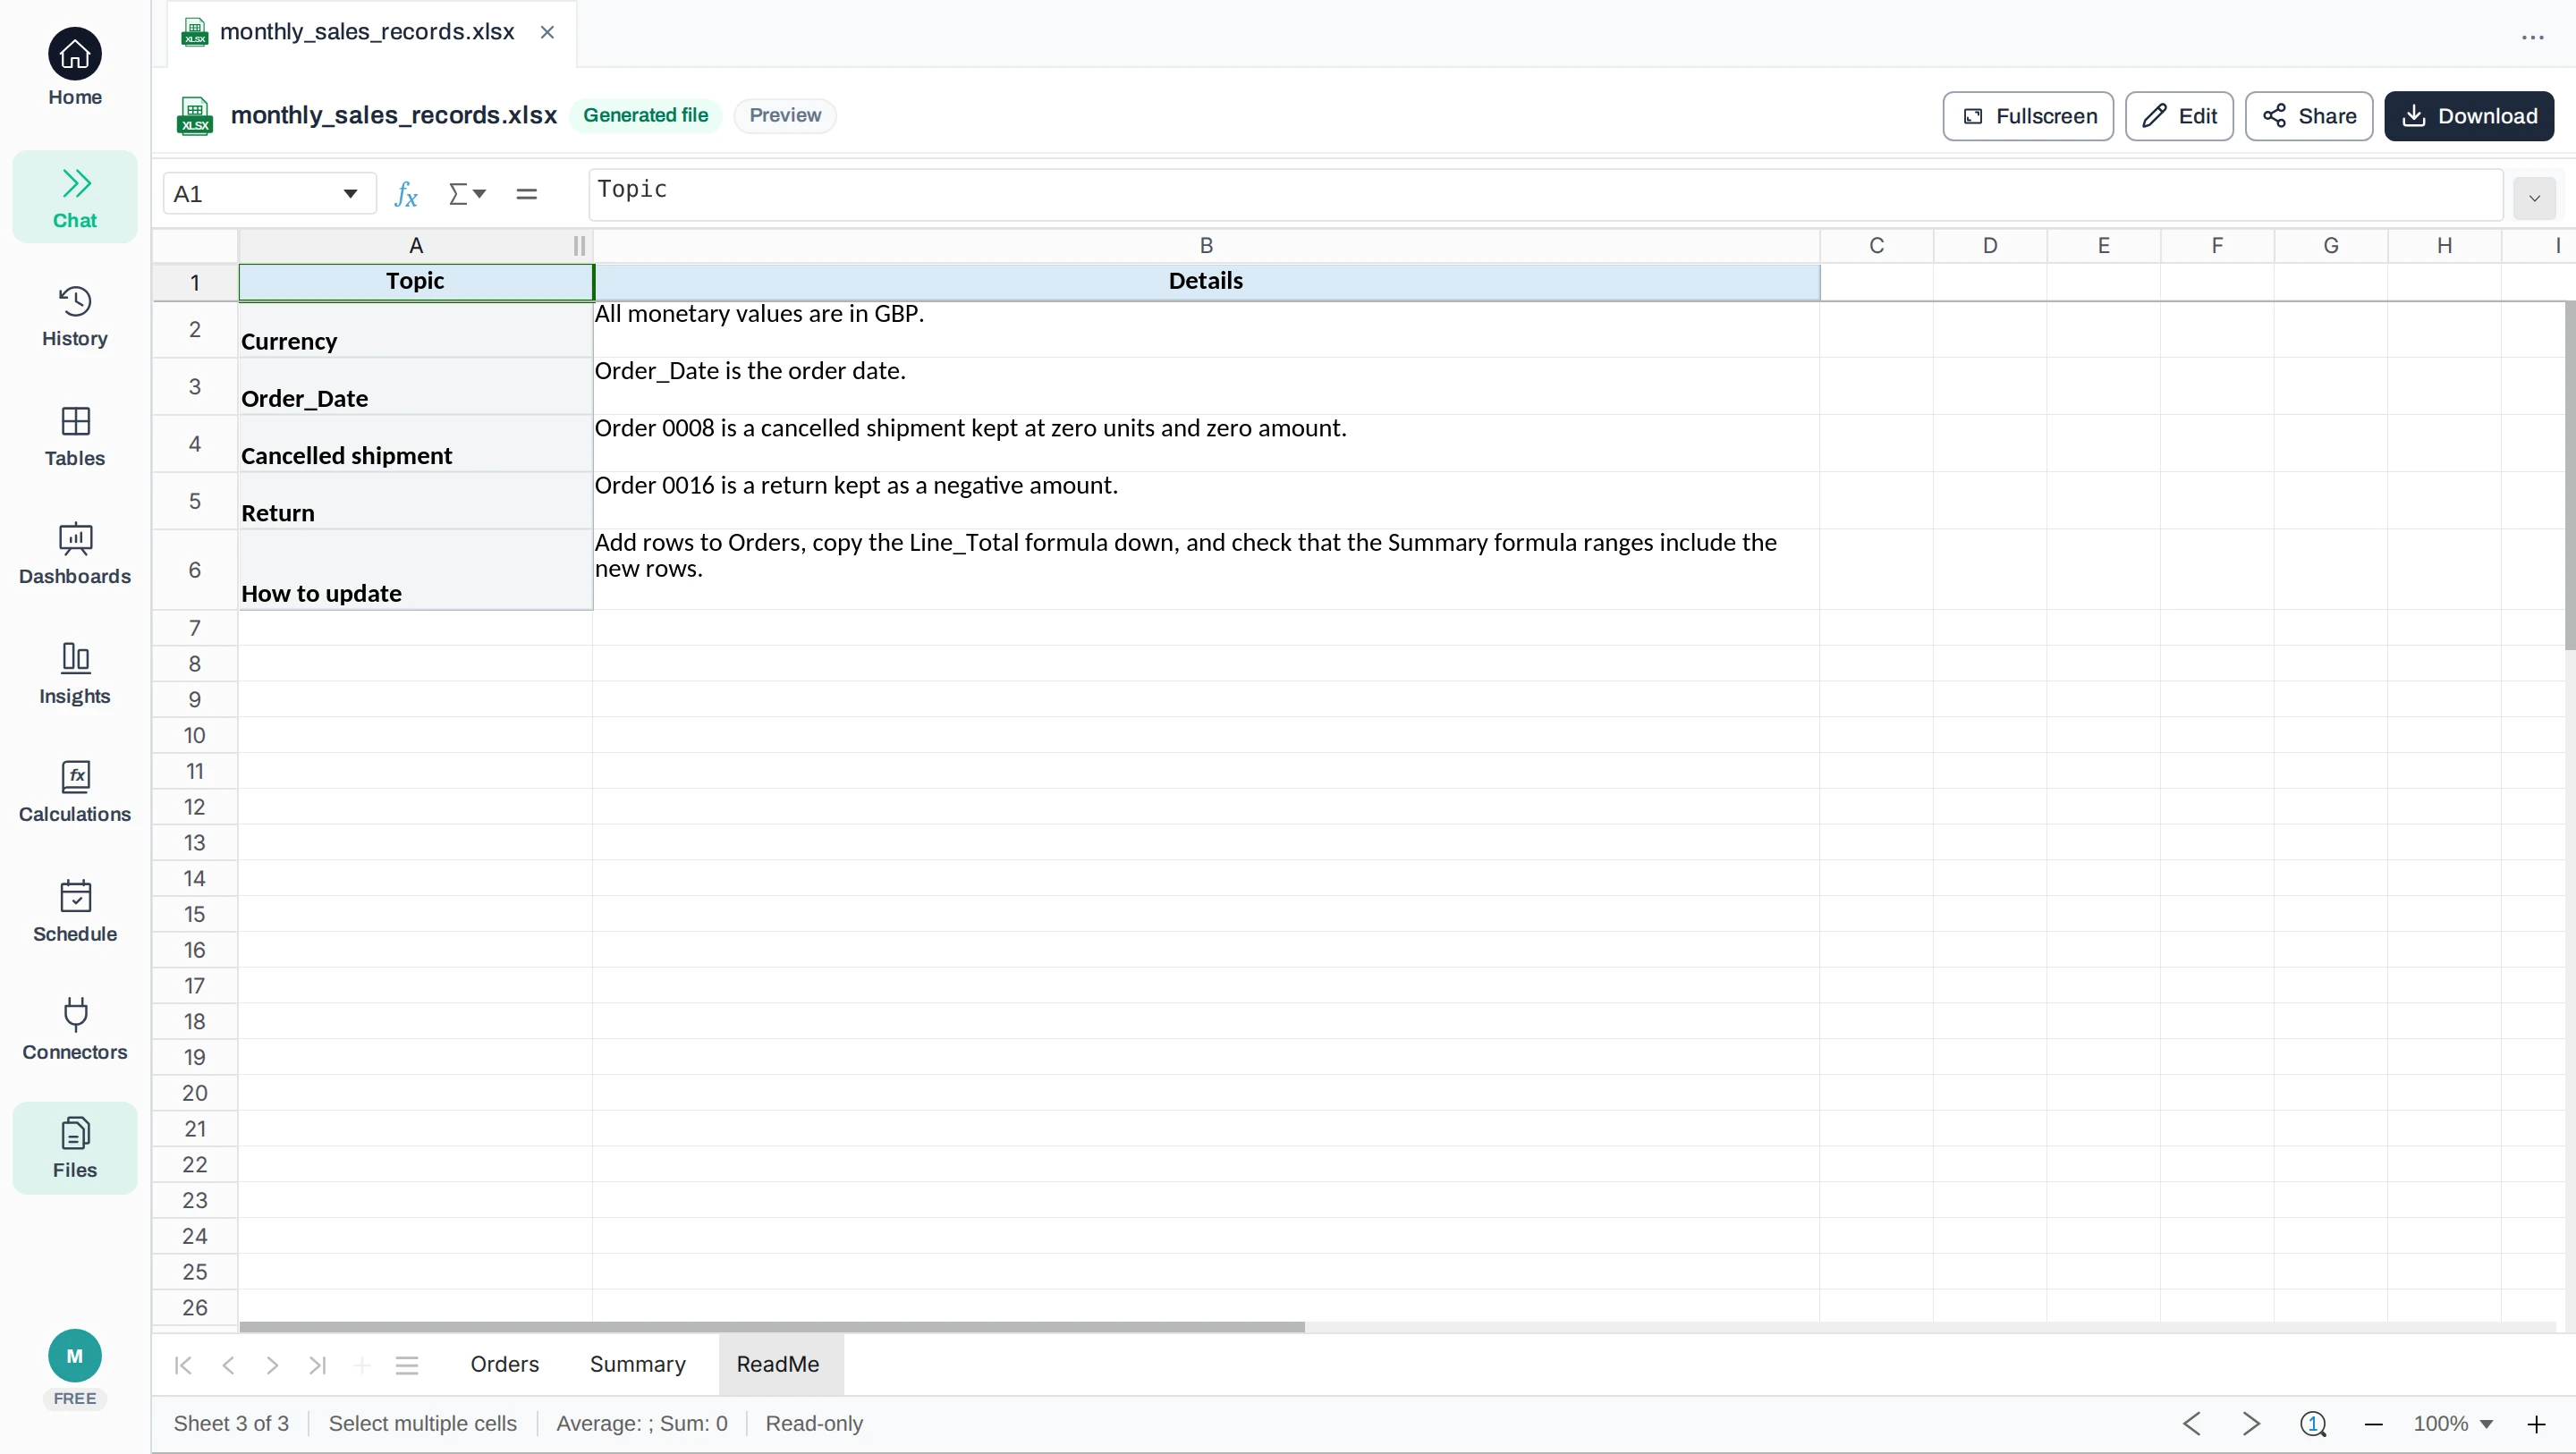Open the Tables section
This screenshot has height=1454, width=2576.
coord(75,436)
